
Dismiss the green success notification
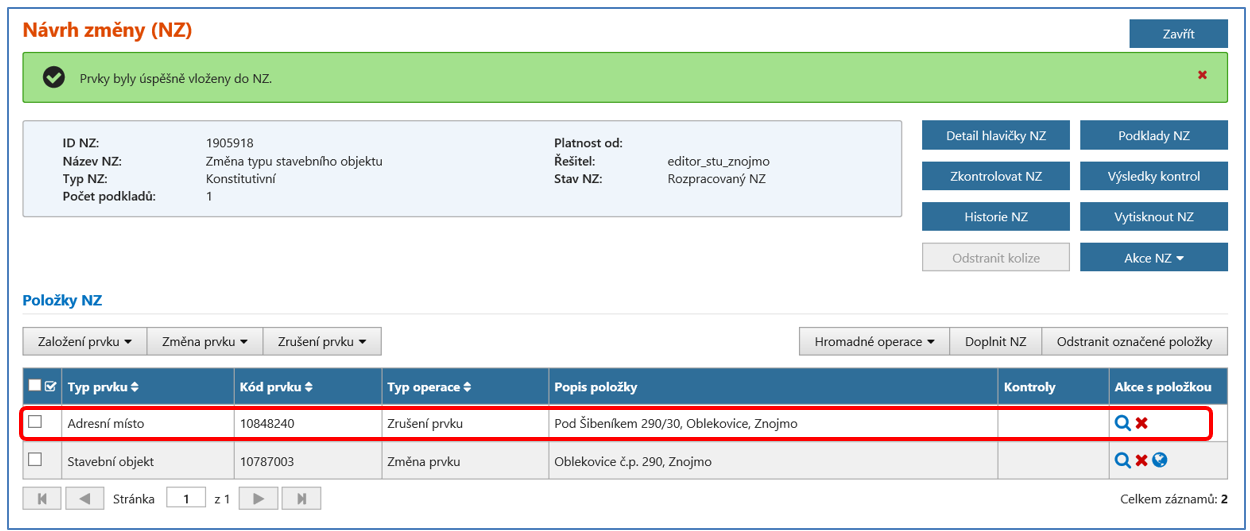1202,75
